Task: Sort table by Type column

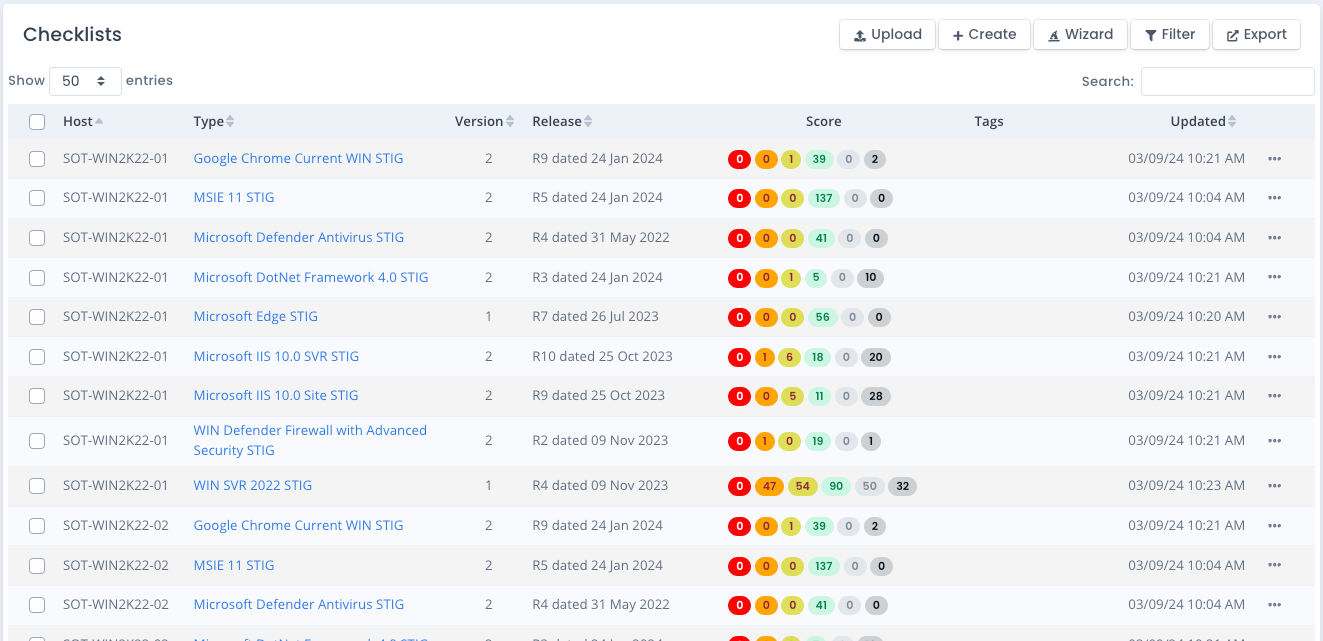Action: pos(213,121)
